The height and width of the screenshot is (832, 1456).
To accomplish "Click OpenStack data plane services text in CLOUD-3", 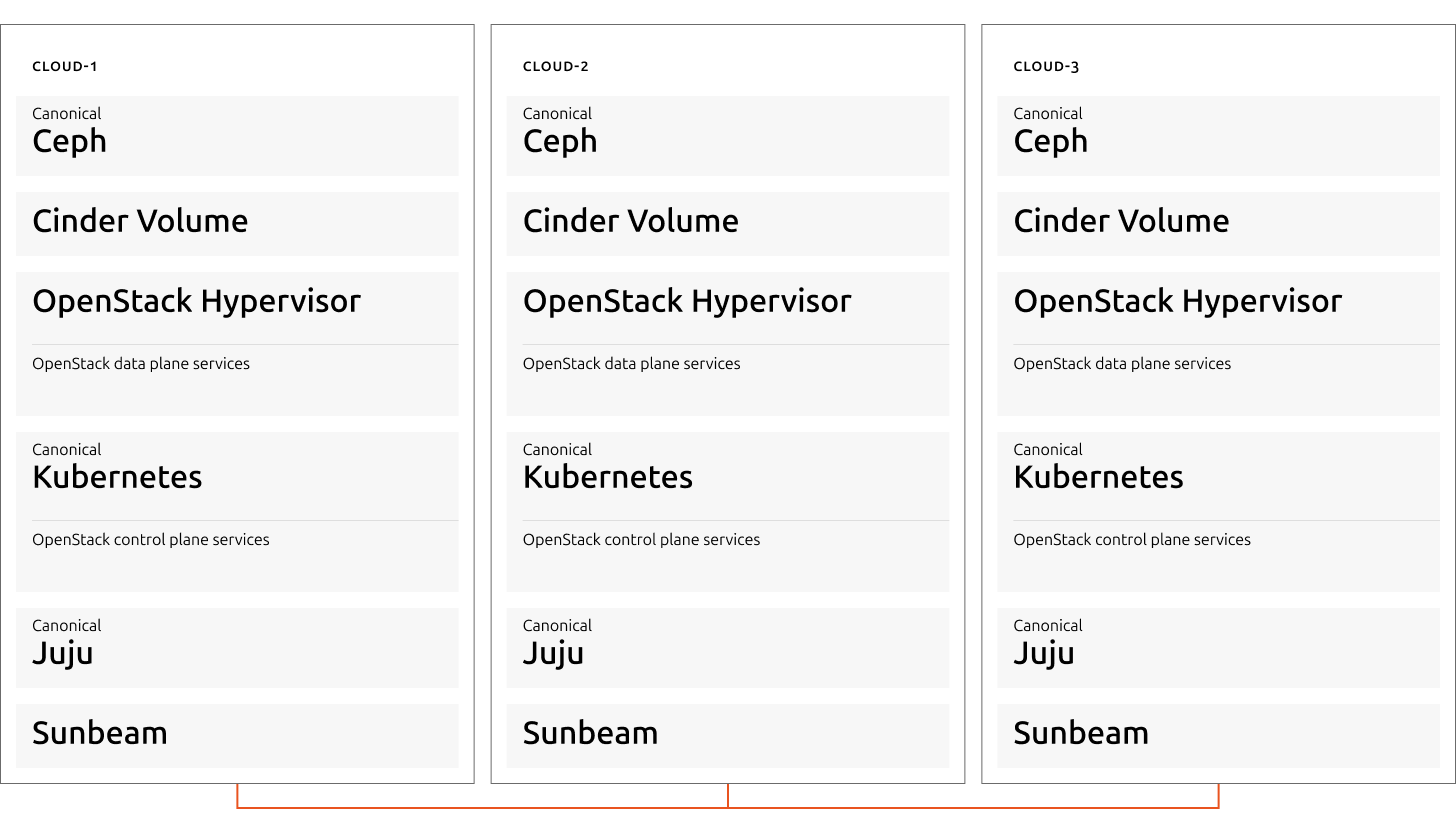I will pyautogui.click(x=1122, y=364).
